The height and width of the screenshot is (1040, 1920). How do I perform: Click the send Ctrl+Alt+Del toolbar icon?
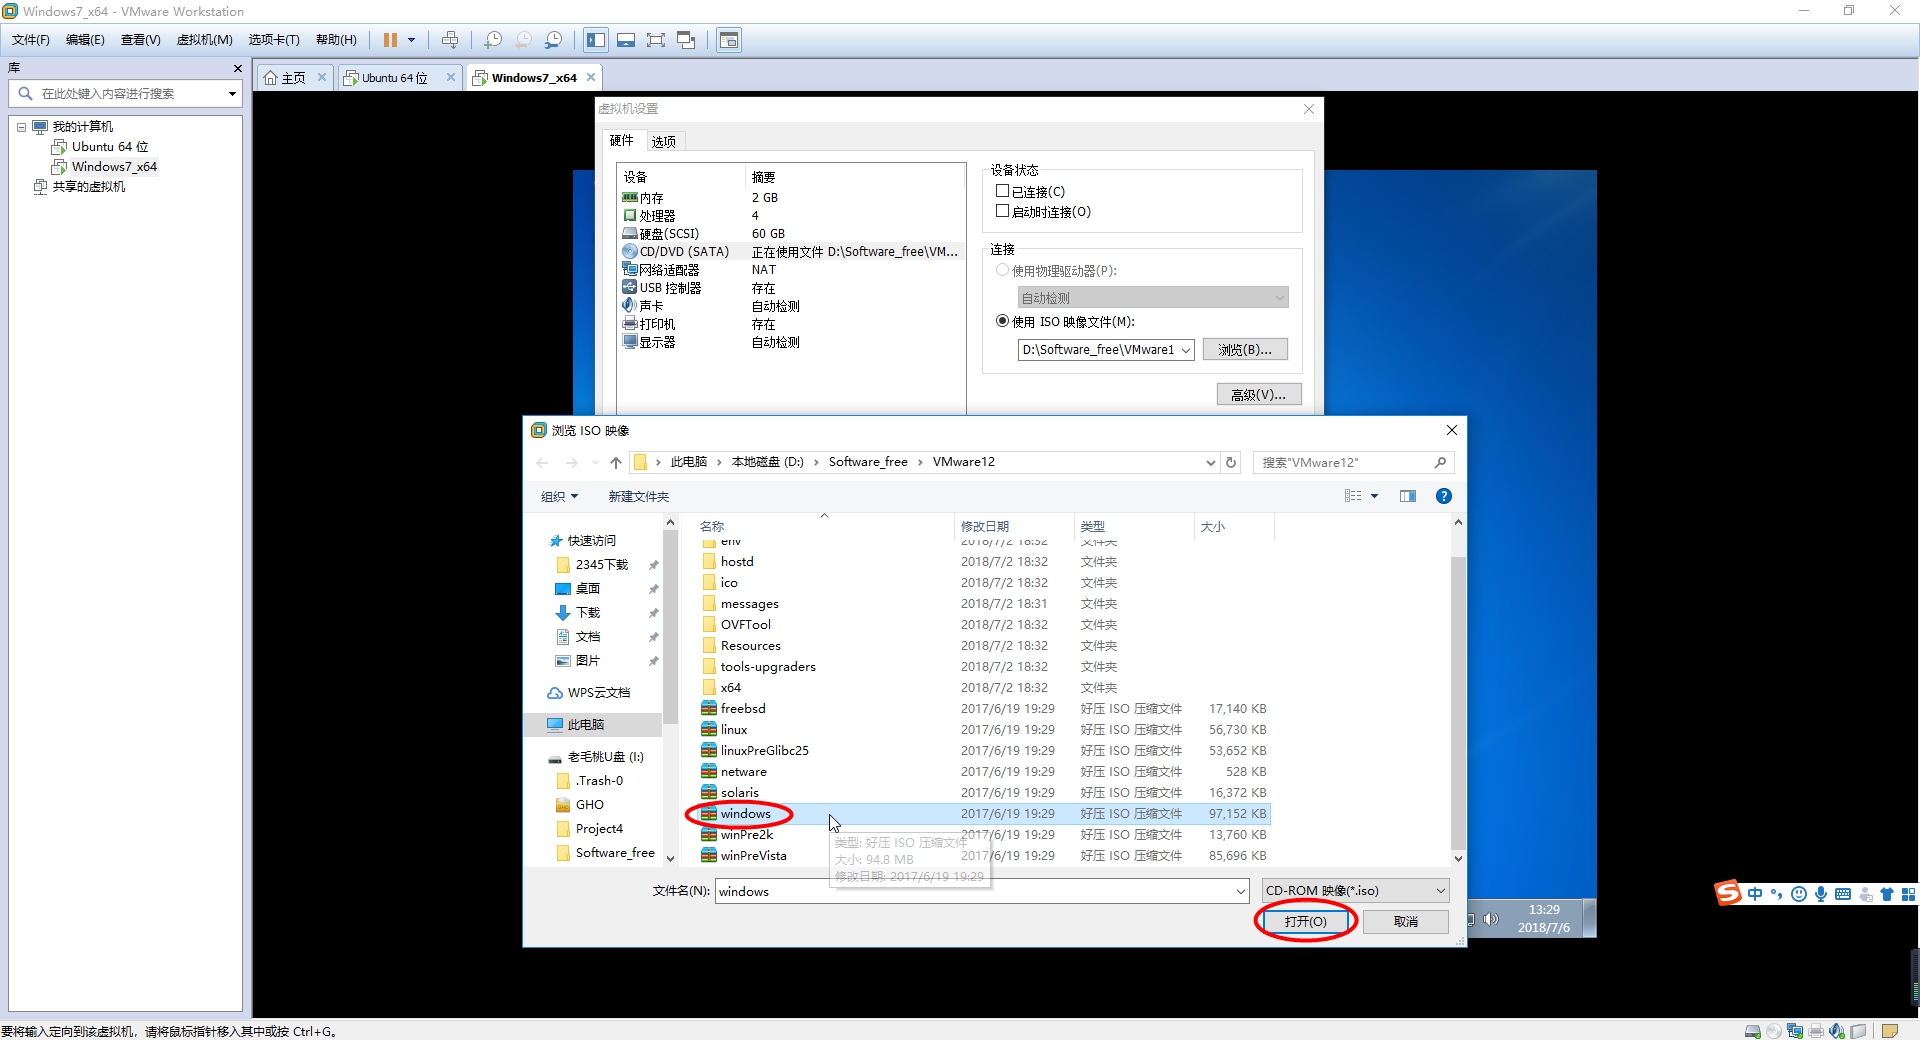point(450,40)
